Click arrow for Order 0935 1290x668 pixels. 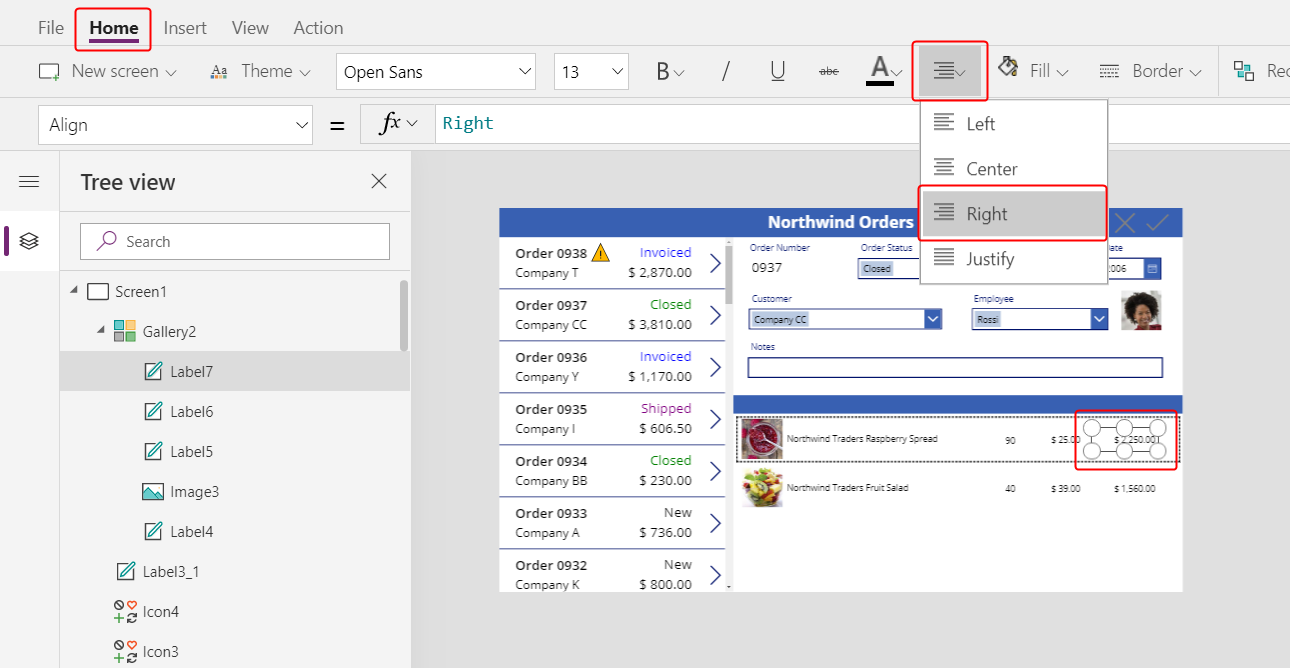[x=714, y=419]
